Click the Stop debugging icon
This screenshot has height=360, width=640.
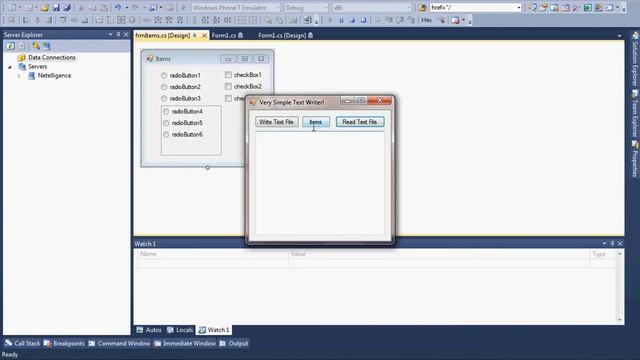tap(352, 20)
